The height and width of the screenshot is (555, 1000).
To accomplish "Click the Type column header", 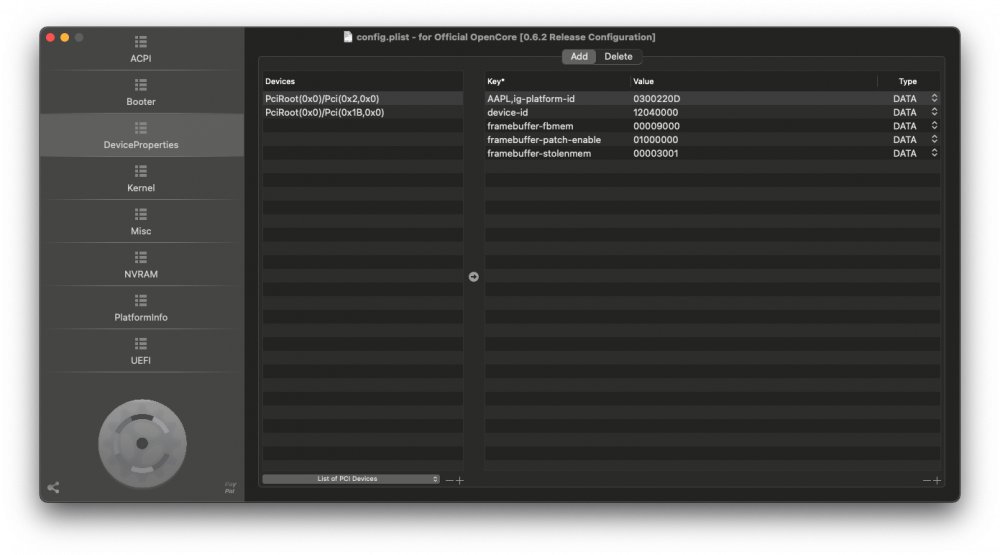I will 908,81.
